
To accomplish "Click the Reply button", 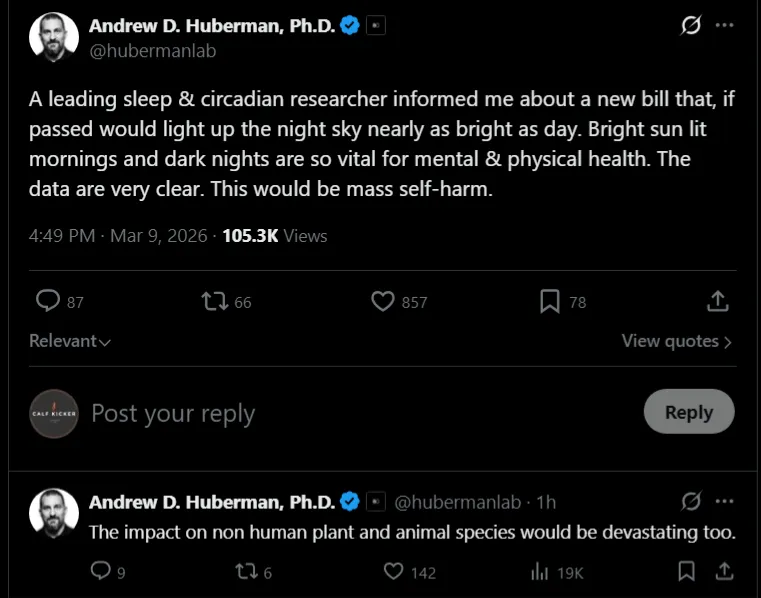I will pos(688,412).
